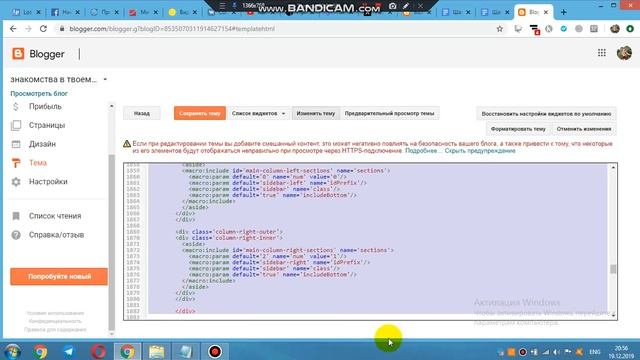The image size is (640, 360).
Task: Open Страницы in the sidebar
Action: (47, 125)
